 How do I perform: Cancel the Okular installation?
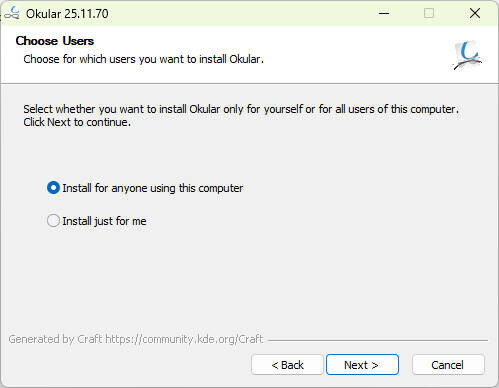pos(448,365)
